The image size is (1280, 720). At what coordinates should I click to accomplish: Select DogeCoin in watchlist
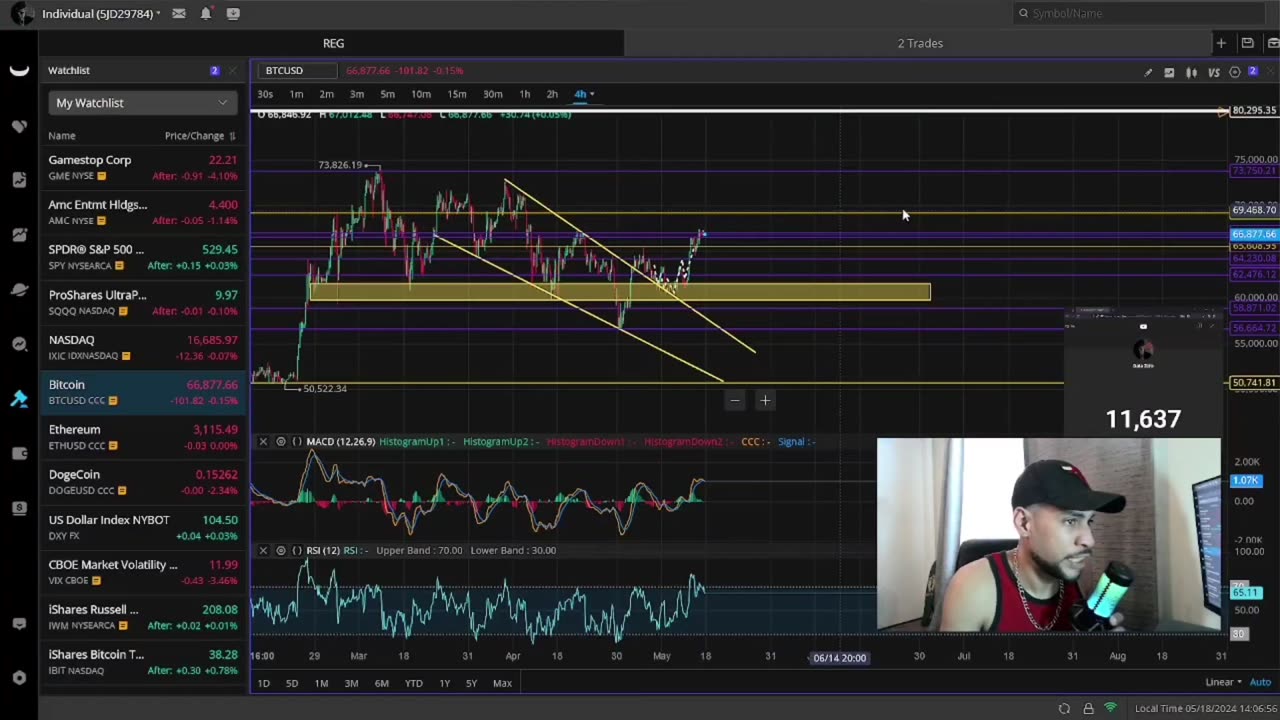click(143, 482)
